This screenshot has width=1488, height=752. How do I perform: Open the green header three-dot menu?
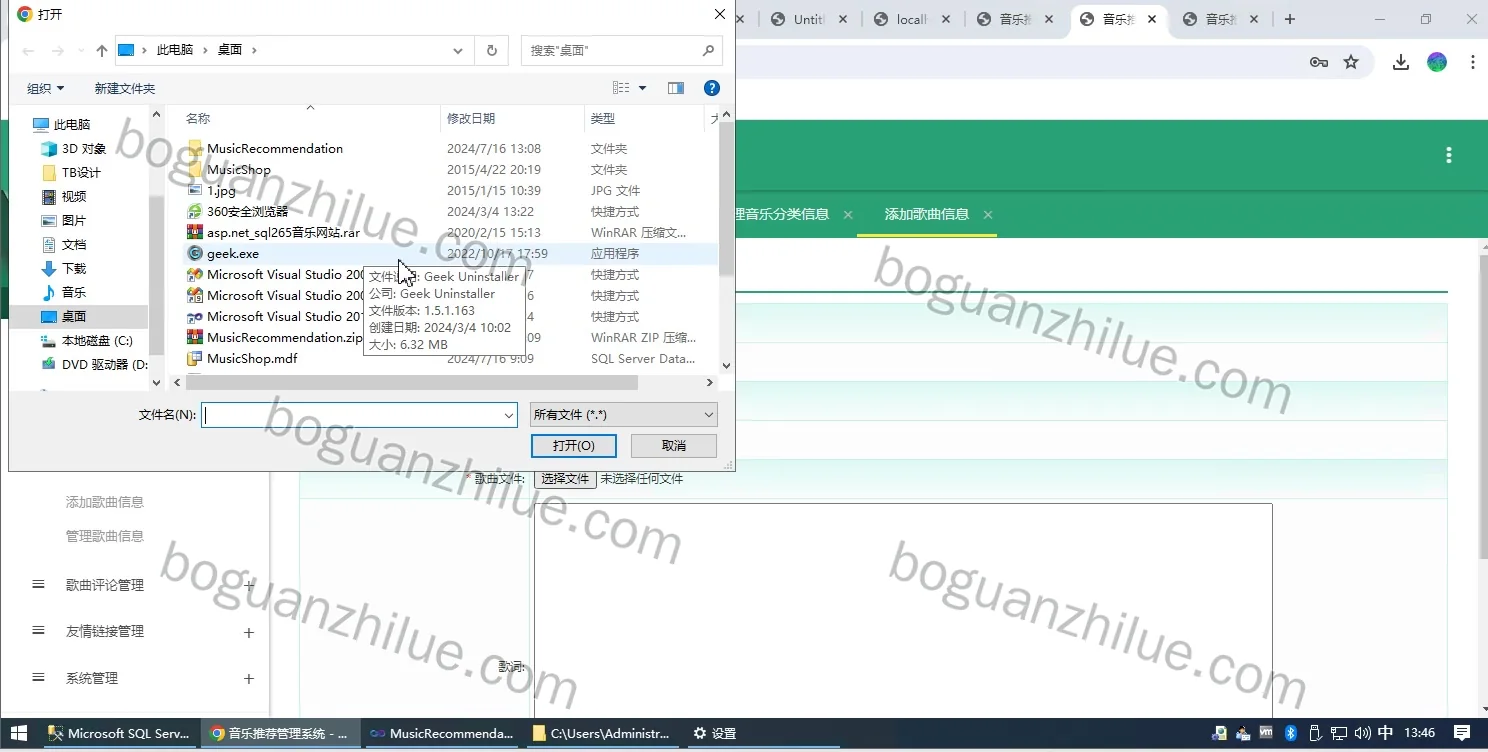[x=1449, y=155]
